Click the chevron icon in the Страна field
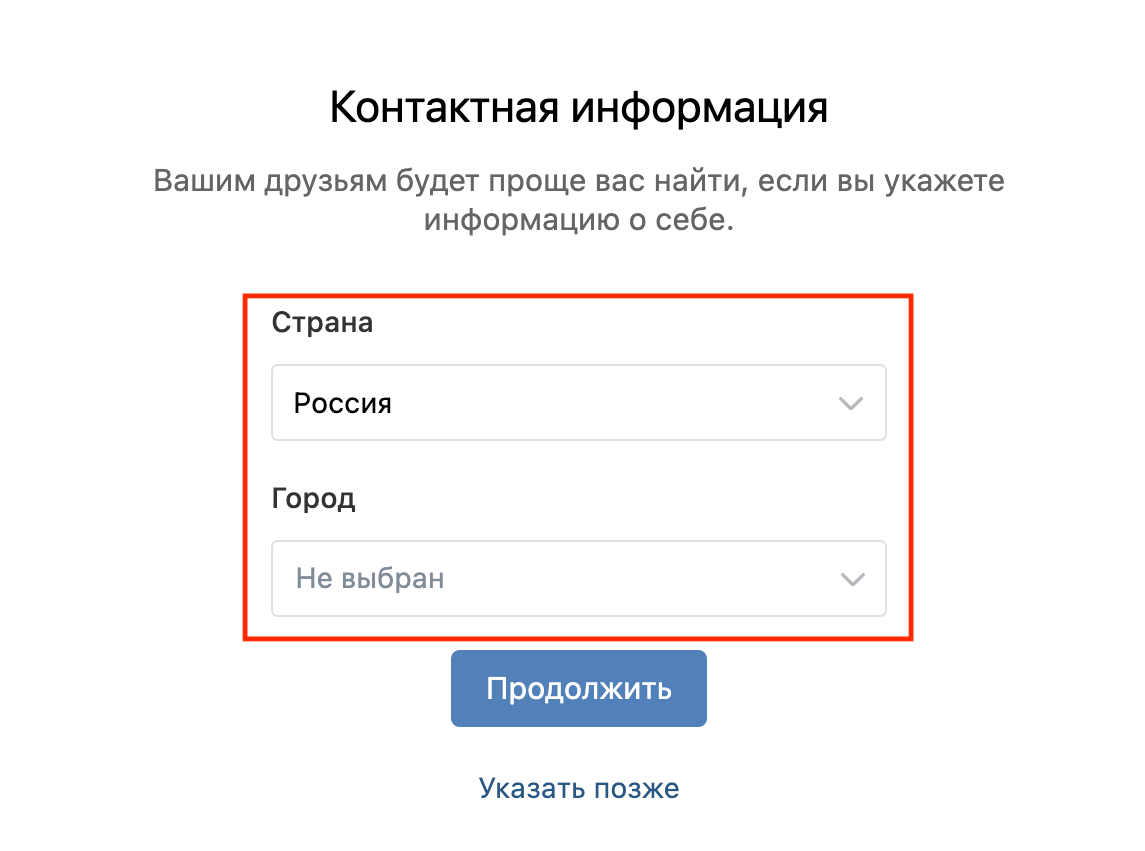 850,403
